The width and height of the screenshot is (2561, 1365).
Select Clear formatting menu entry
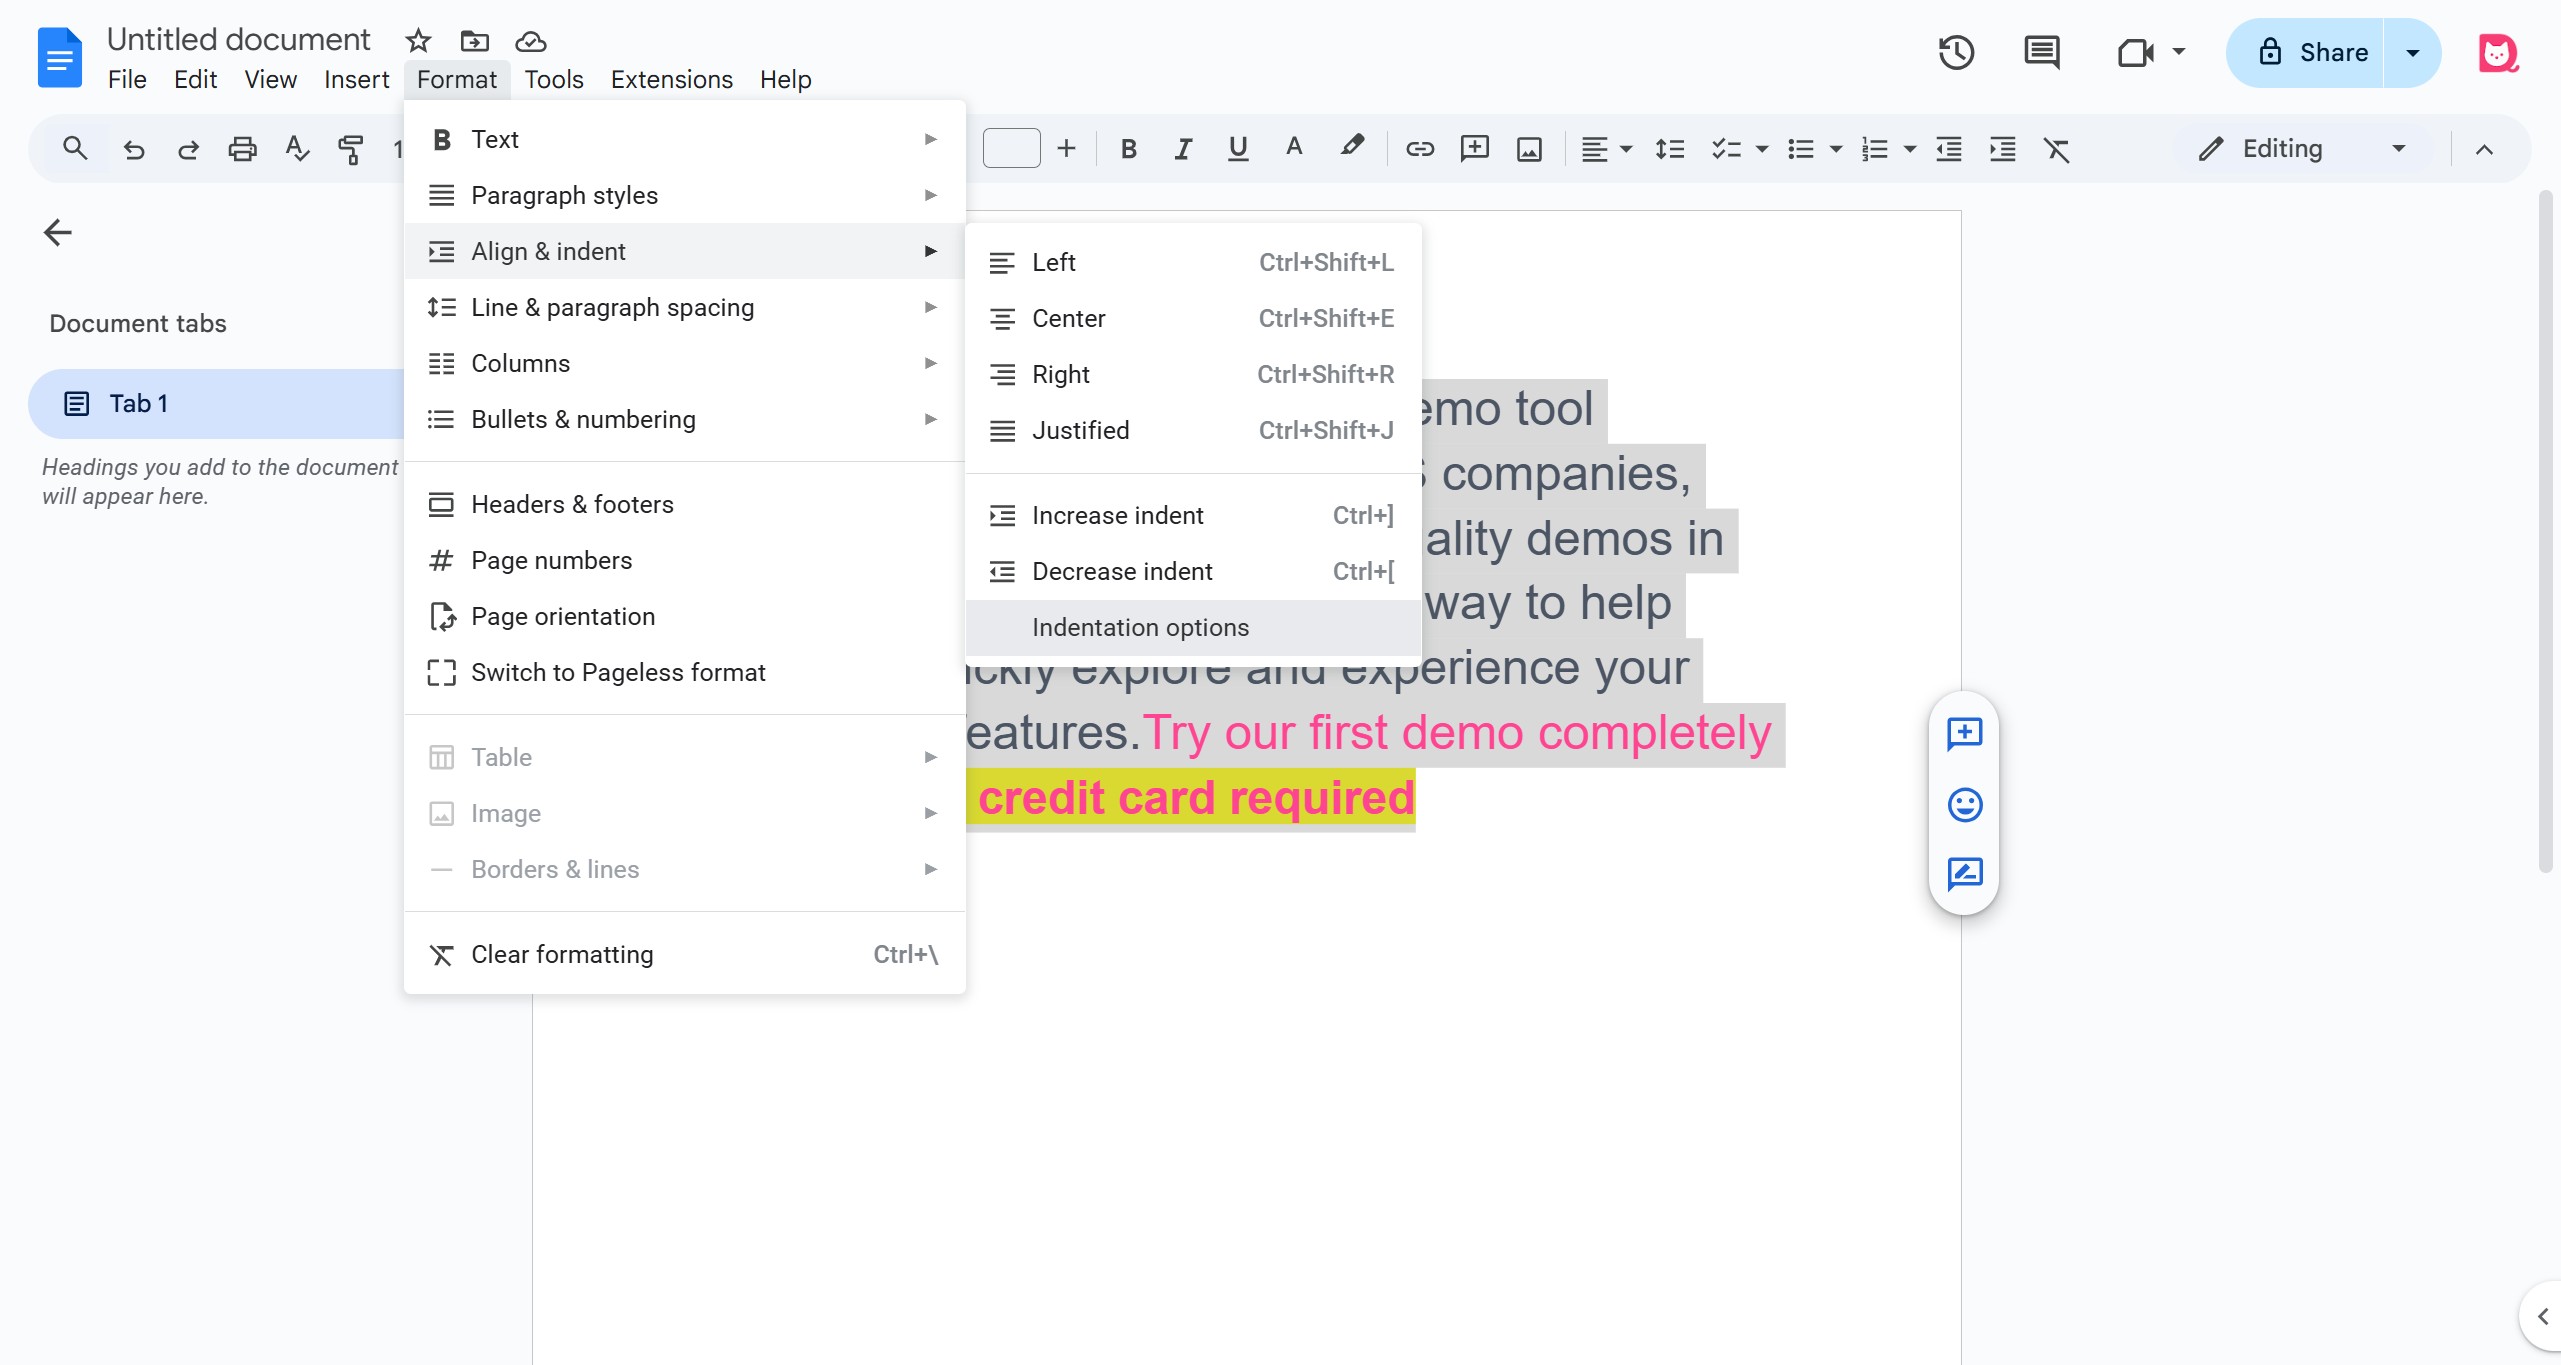tap(684, 954)
